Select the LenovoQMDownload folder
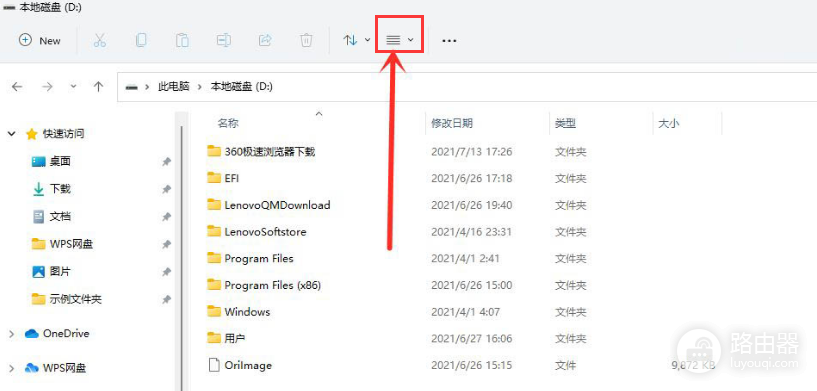Viewport: 817px width, 391px height. (x=277, y=205)
